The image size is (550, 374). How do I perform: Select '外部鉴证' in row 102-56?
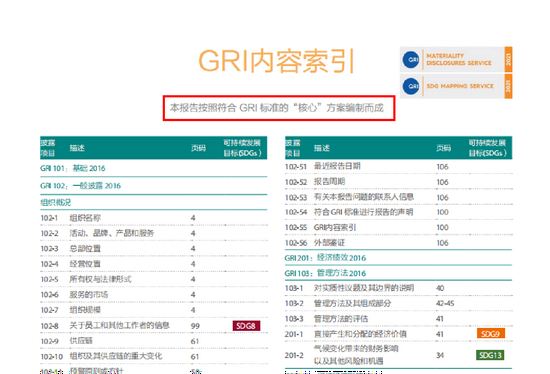[x=329, y=243]
